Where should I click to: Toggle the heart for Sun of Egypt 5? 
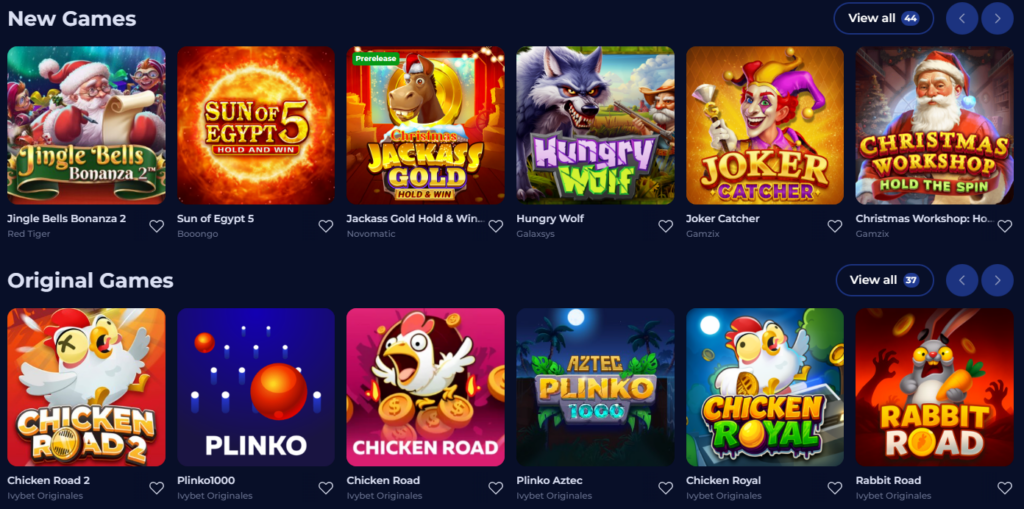tap(326, 226)
